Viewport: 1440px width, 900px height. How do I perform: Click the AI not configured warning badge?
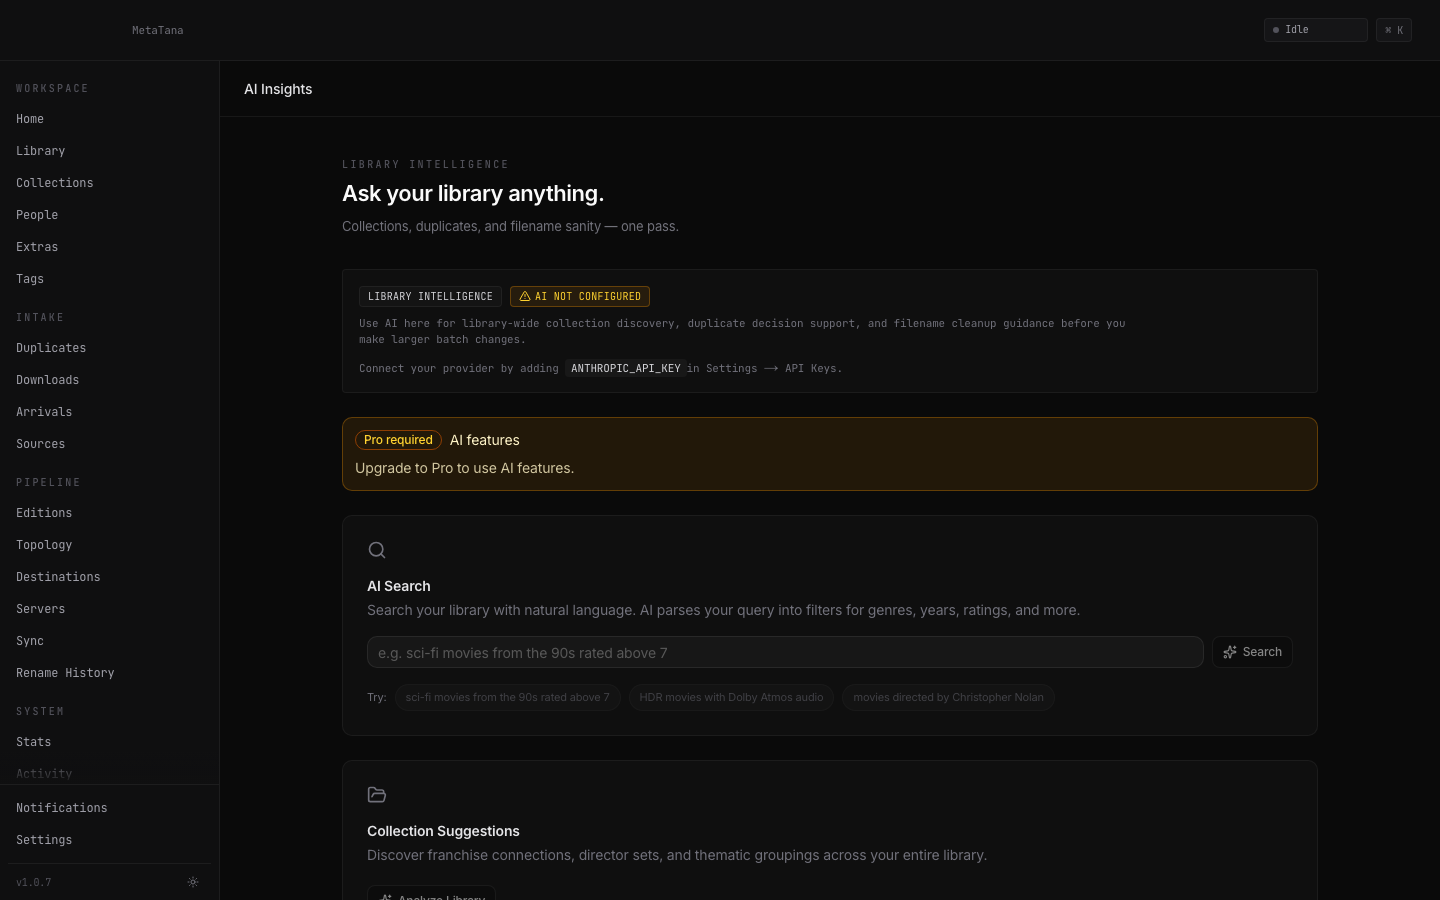[580, 296]
